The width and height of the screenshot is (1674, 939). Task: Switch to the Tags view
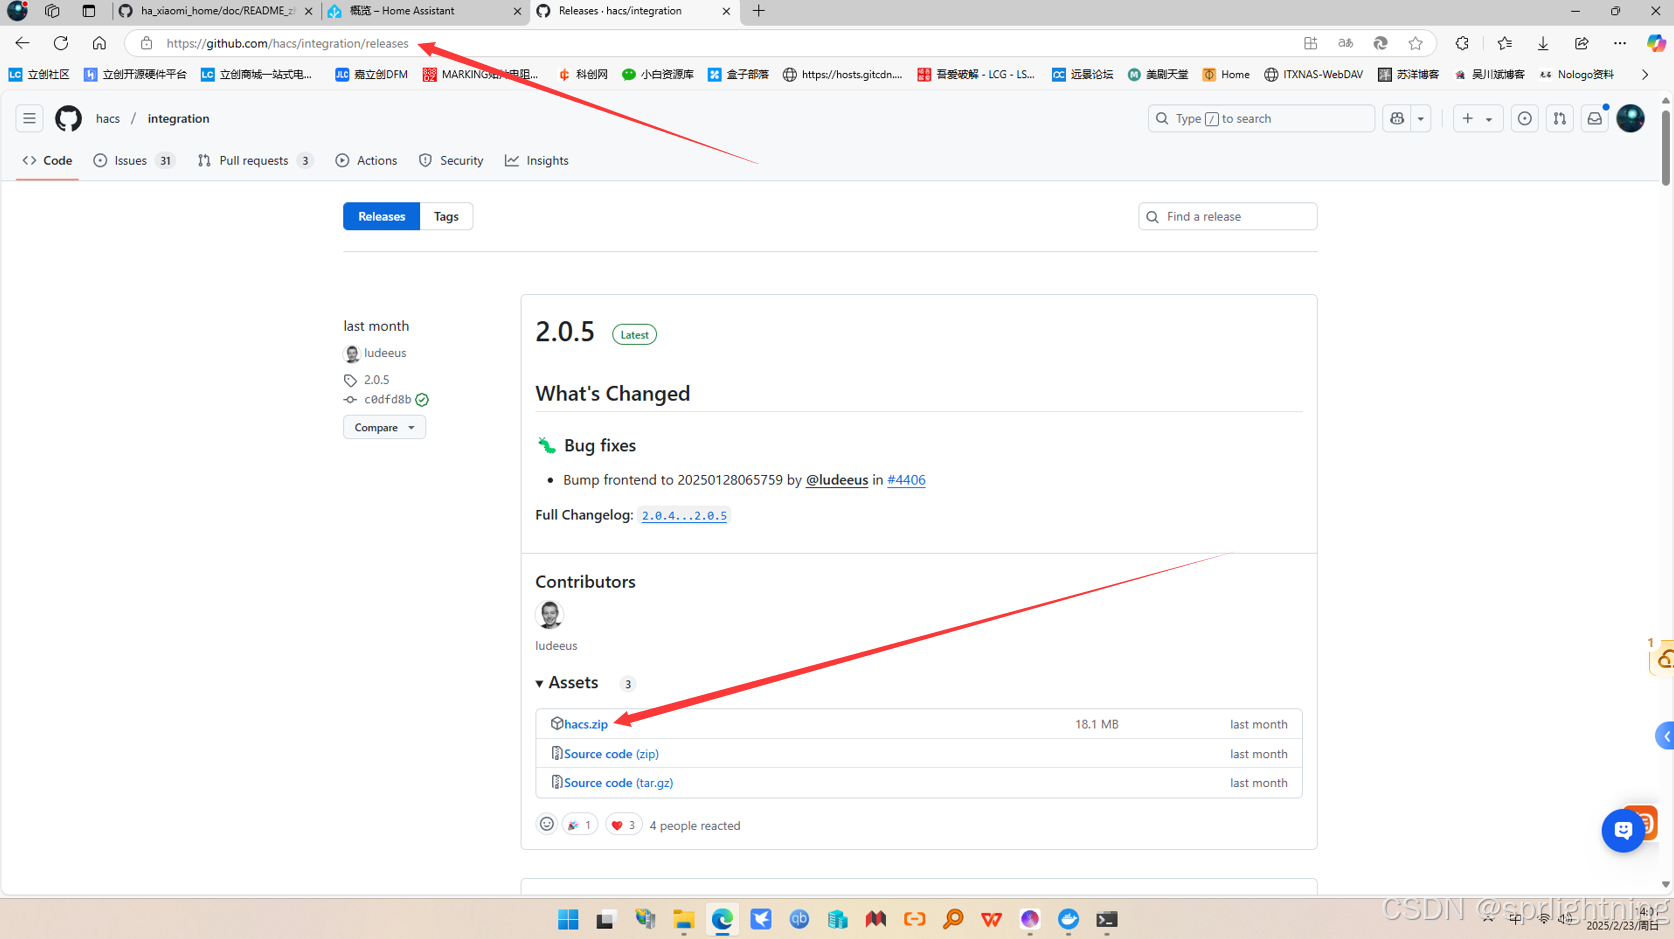446,216
